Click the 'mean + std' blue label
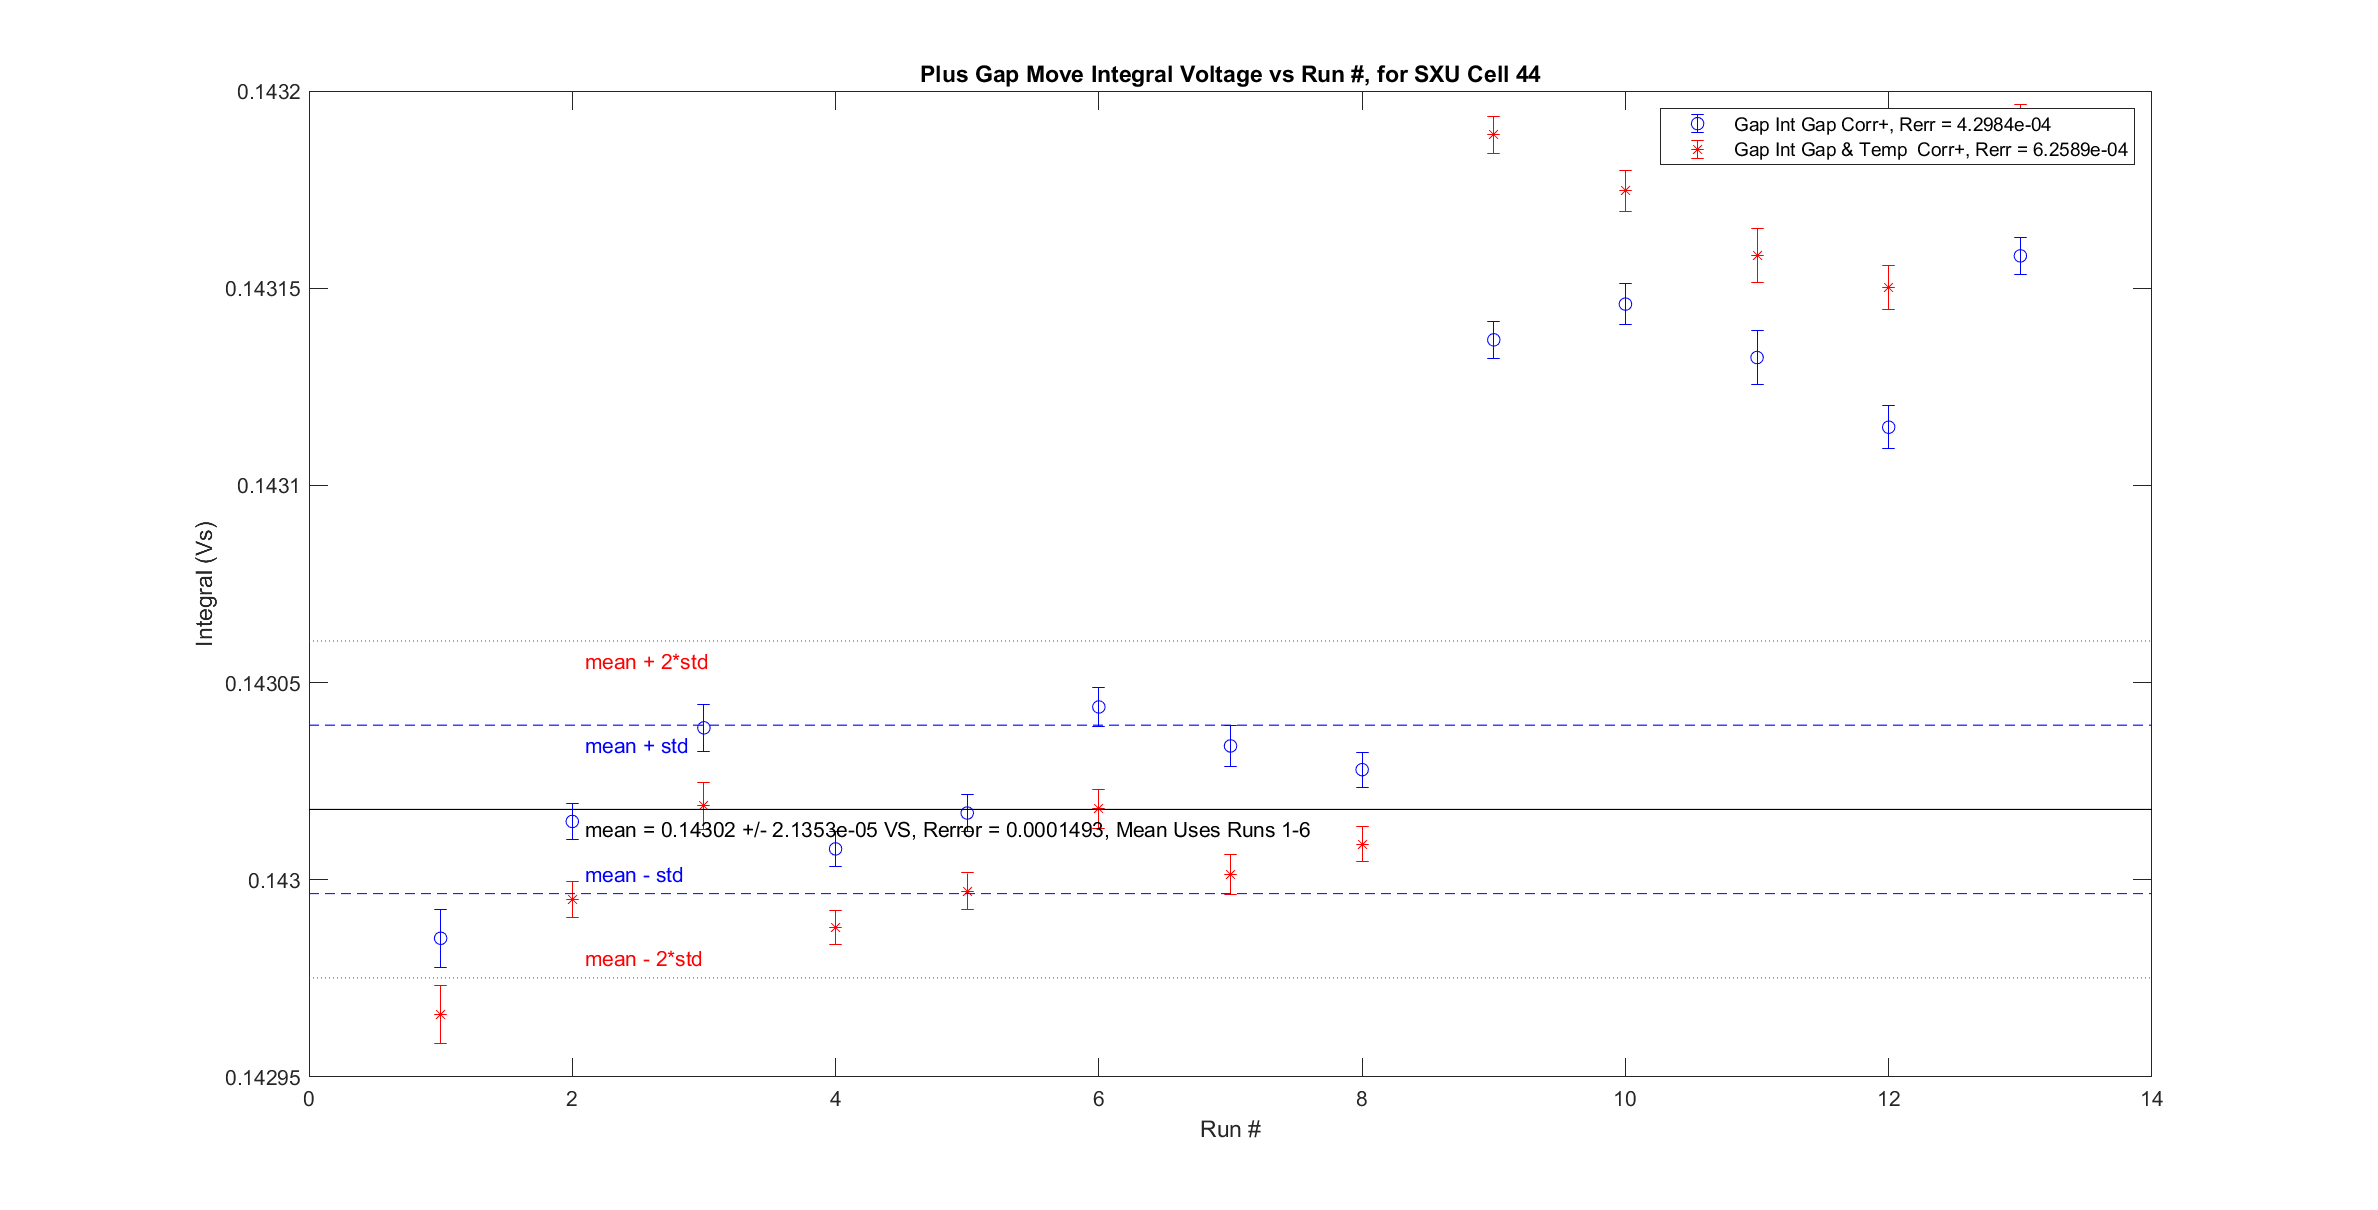 pyautogui.click(x=636, y=746)
